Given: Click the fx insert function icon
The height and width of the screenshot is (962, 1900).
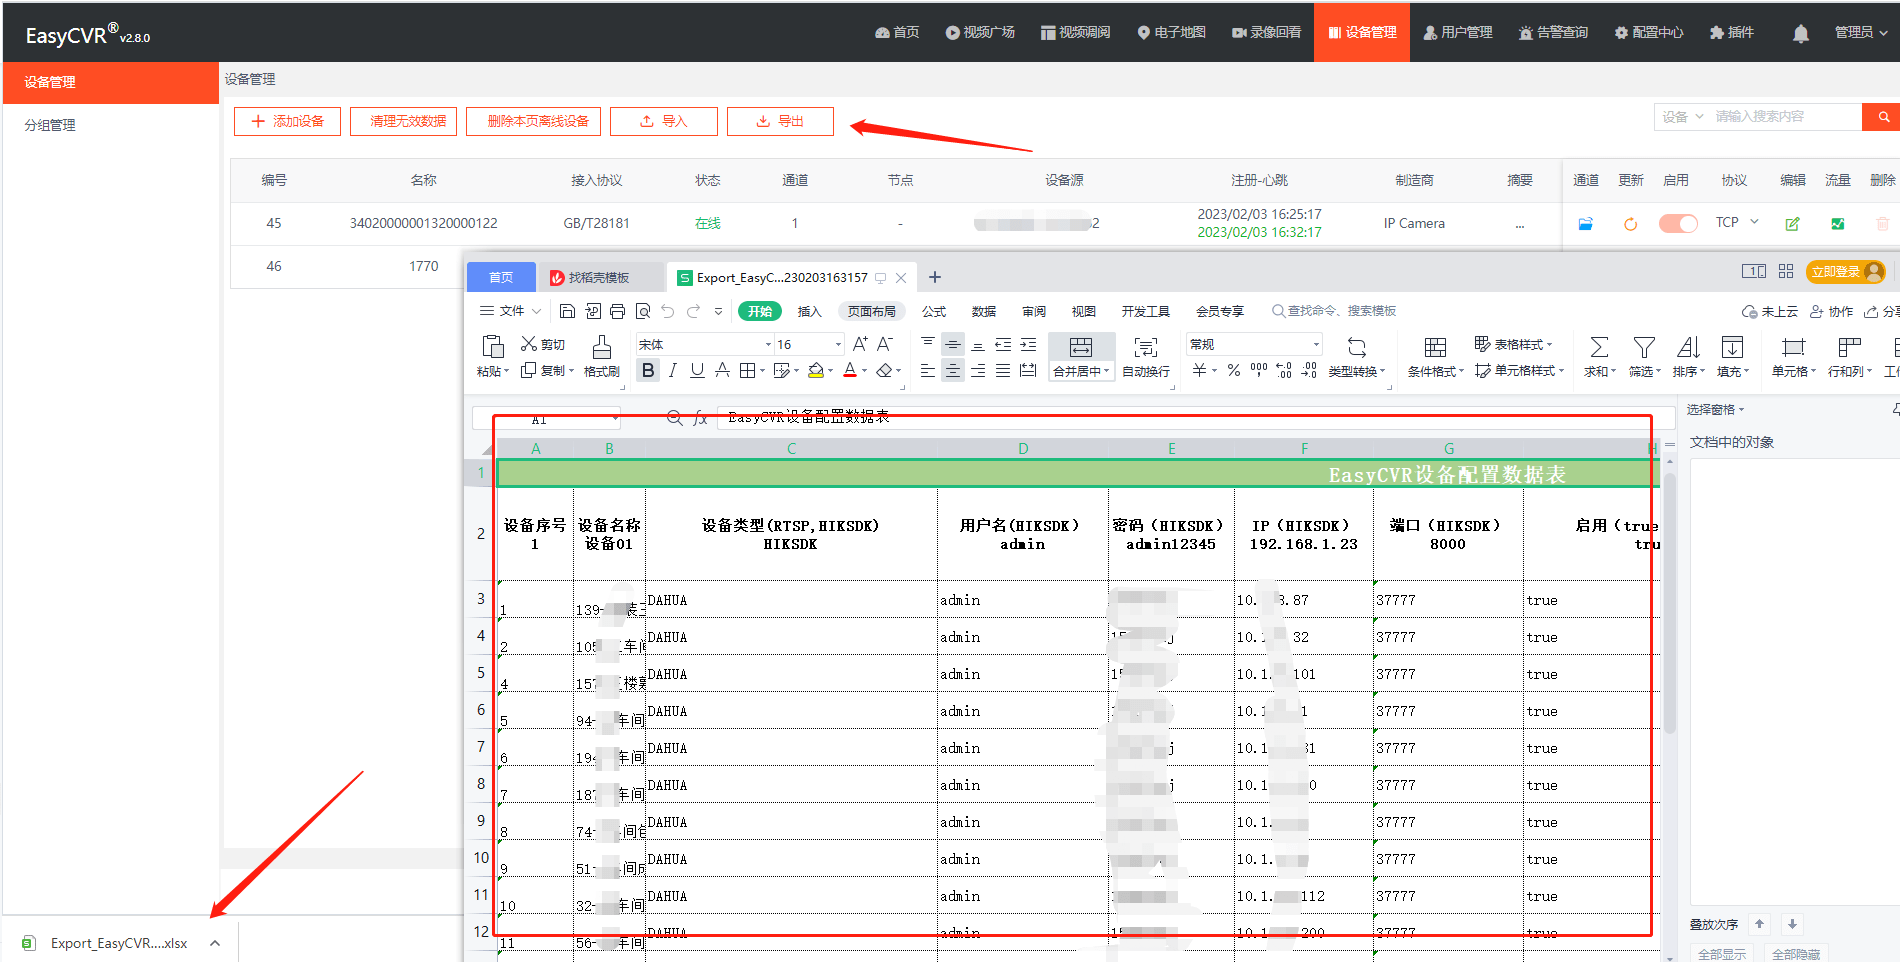Looking at the screenshot, I should [x=700, y=418].
